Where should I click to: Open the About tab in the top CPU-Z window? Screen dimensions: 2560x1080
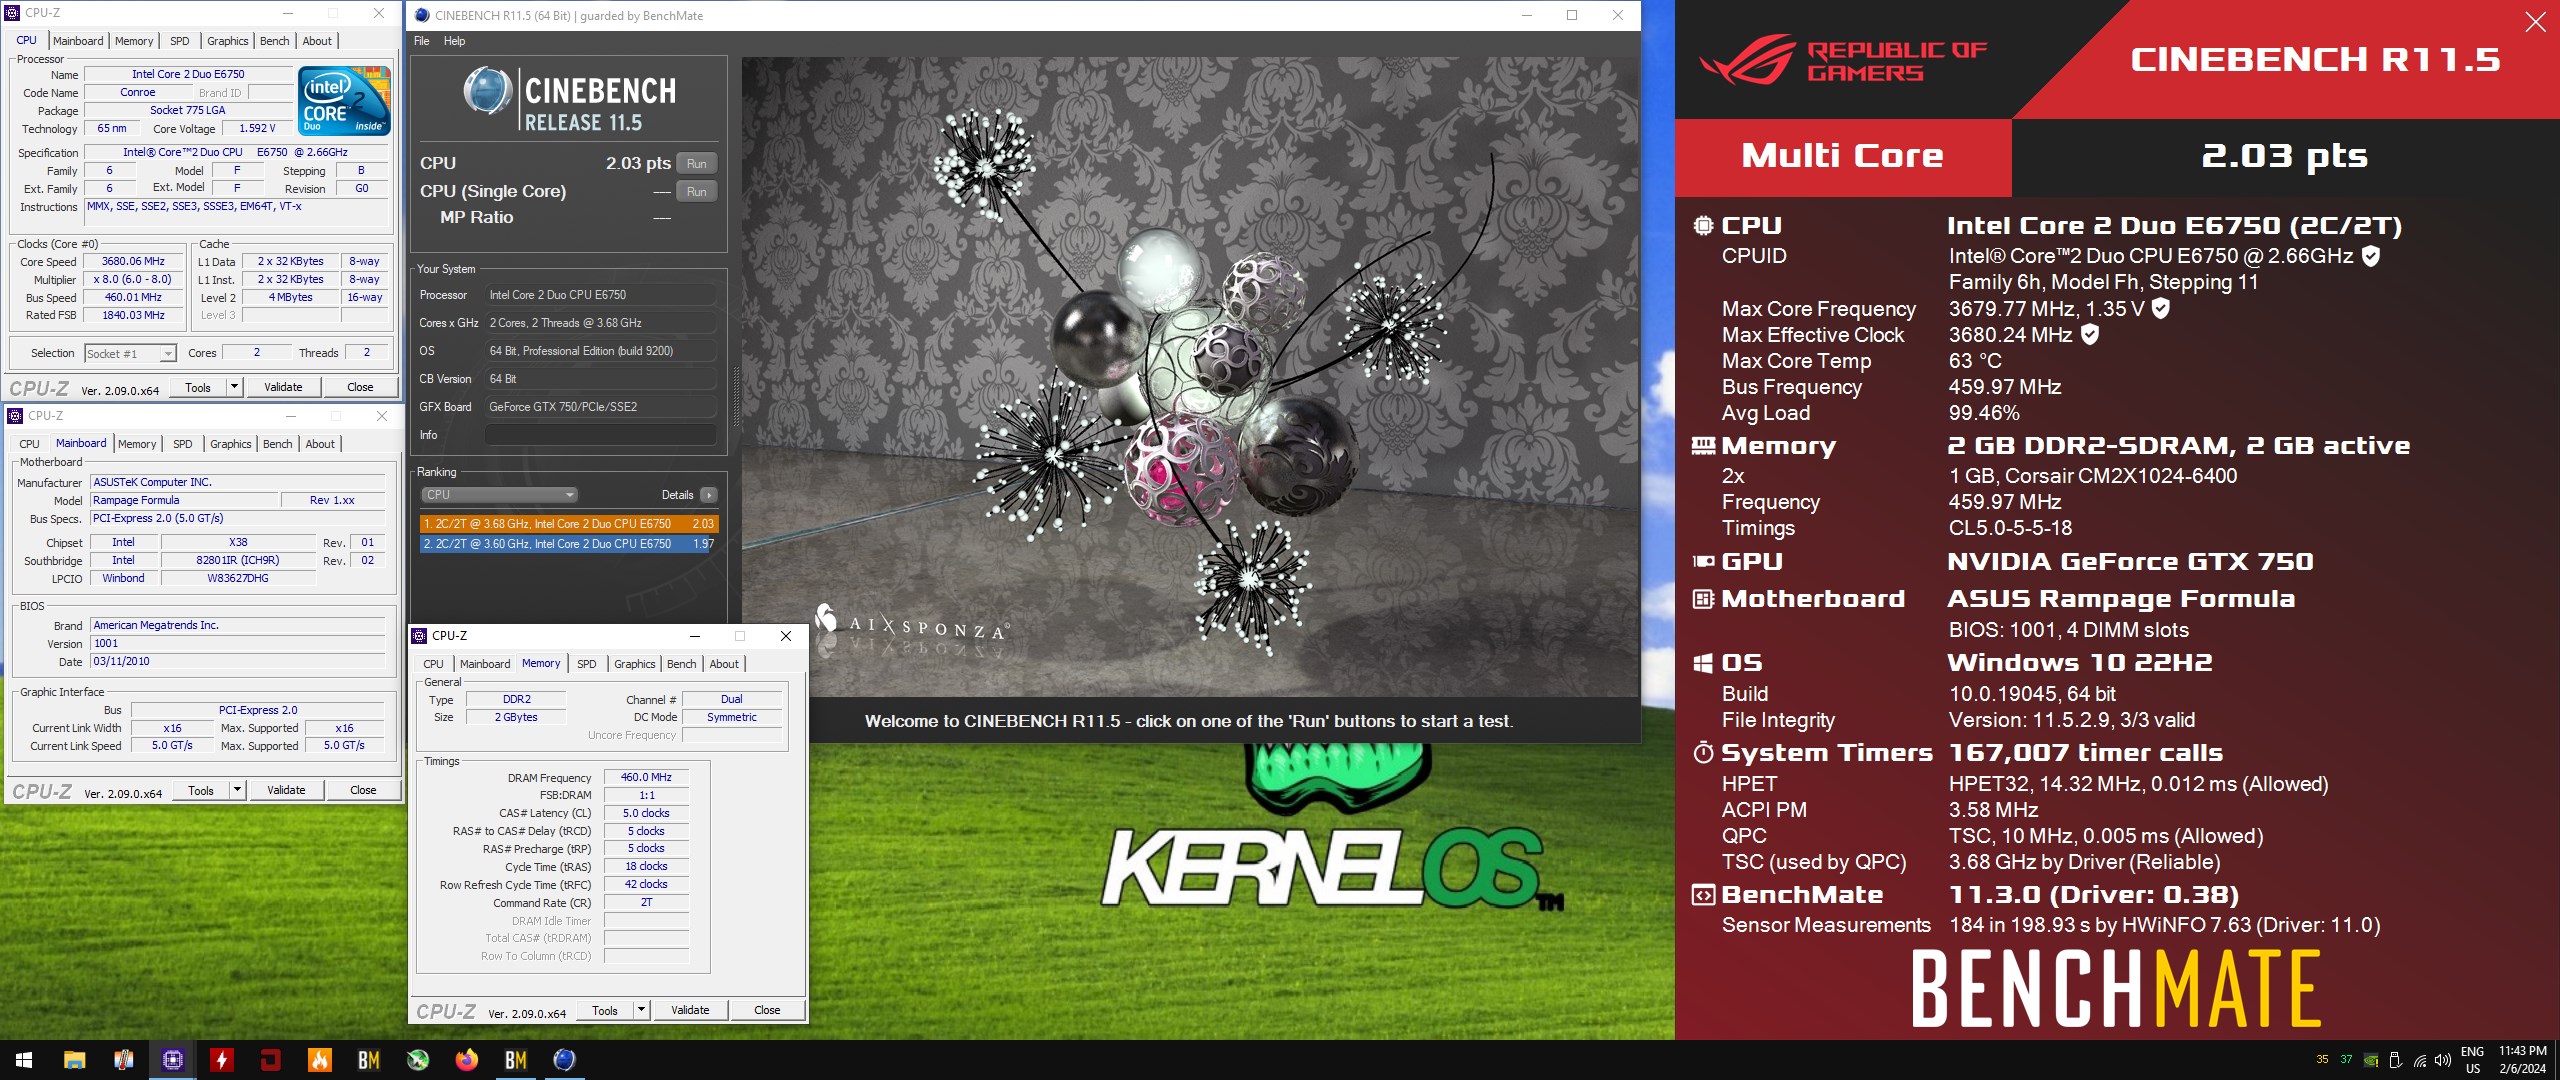pos(317,41)
